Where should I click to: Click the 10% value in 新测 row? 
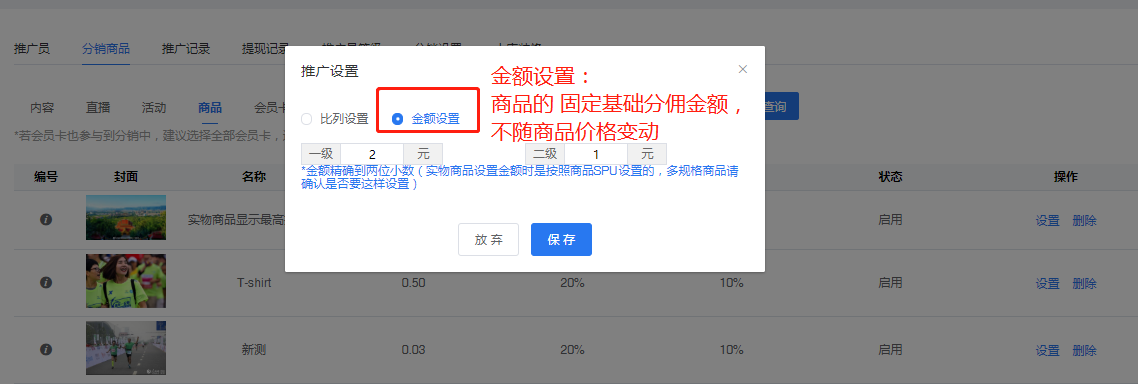731,349
